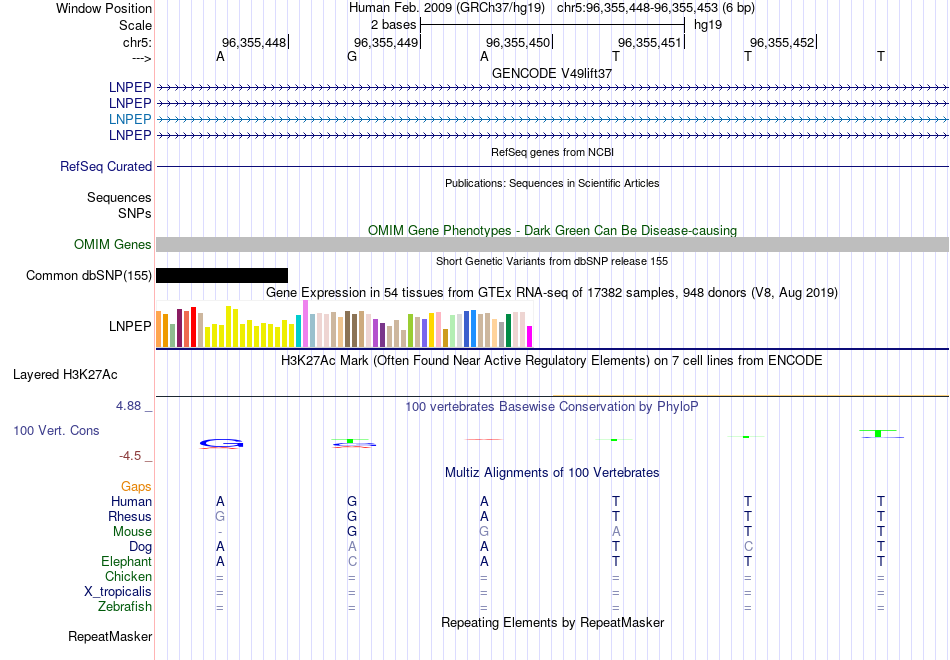The height and width of the screenshot is (660, 950).
Task: Click the tall pink bar in GTEx chart
Action: click(x=306, y=324)
